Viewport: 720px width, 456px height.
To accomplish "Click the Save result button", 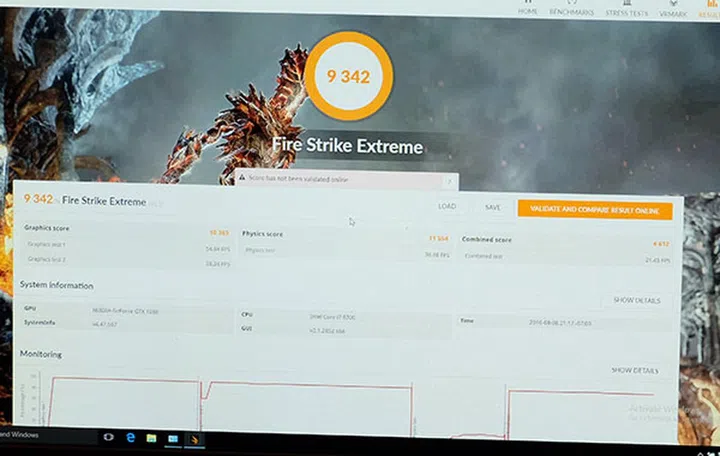I will coord(492,208).
